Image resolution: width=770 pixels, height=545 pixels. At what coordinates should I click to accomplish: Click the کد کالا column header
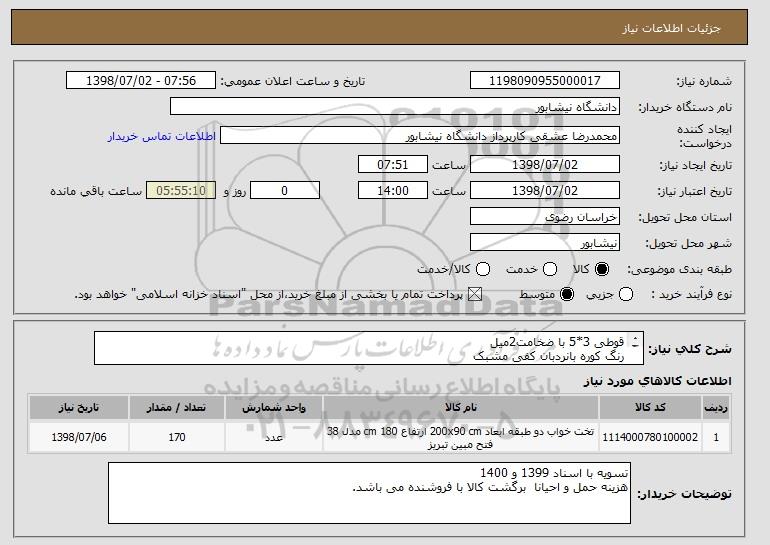[x=650, y=408]
